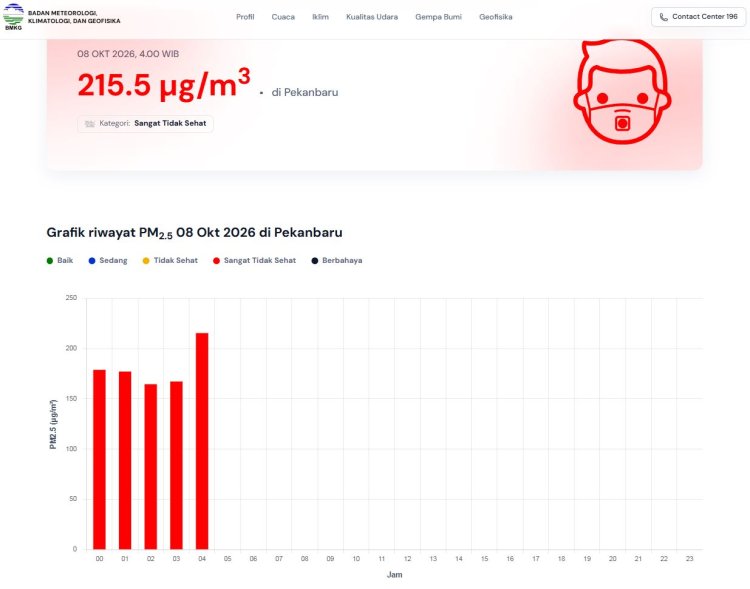Click the chart bar for hour 03

point(176,465)
